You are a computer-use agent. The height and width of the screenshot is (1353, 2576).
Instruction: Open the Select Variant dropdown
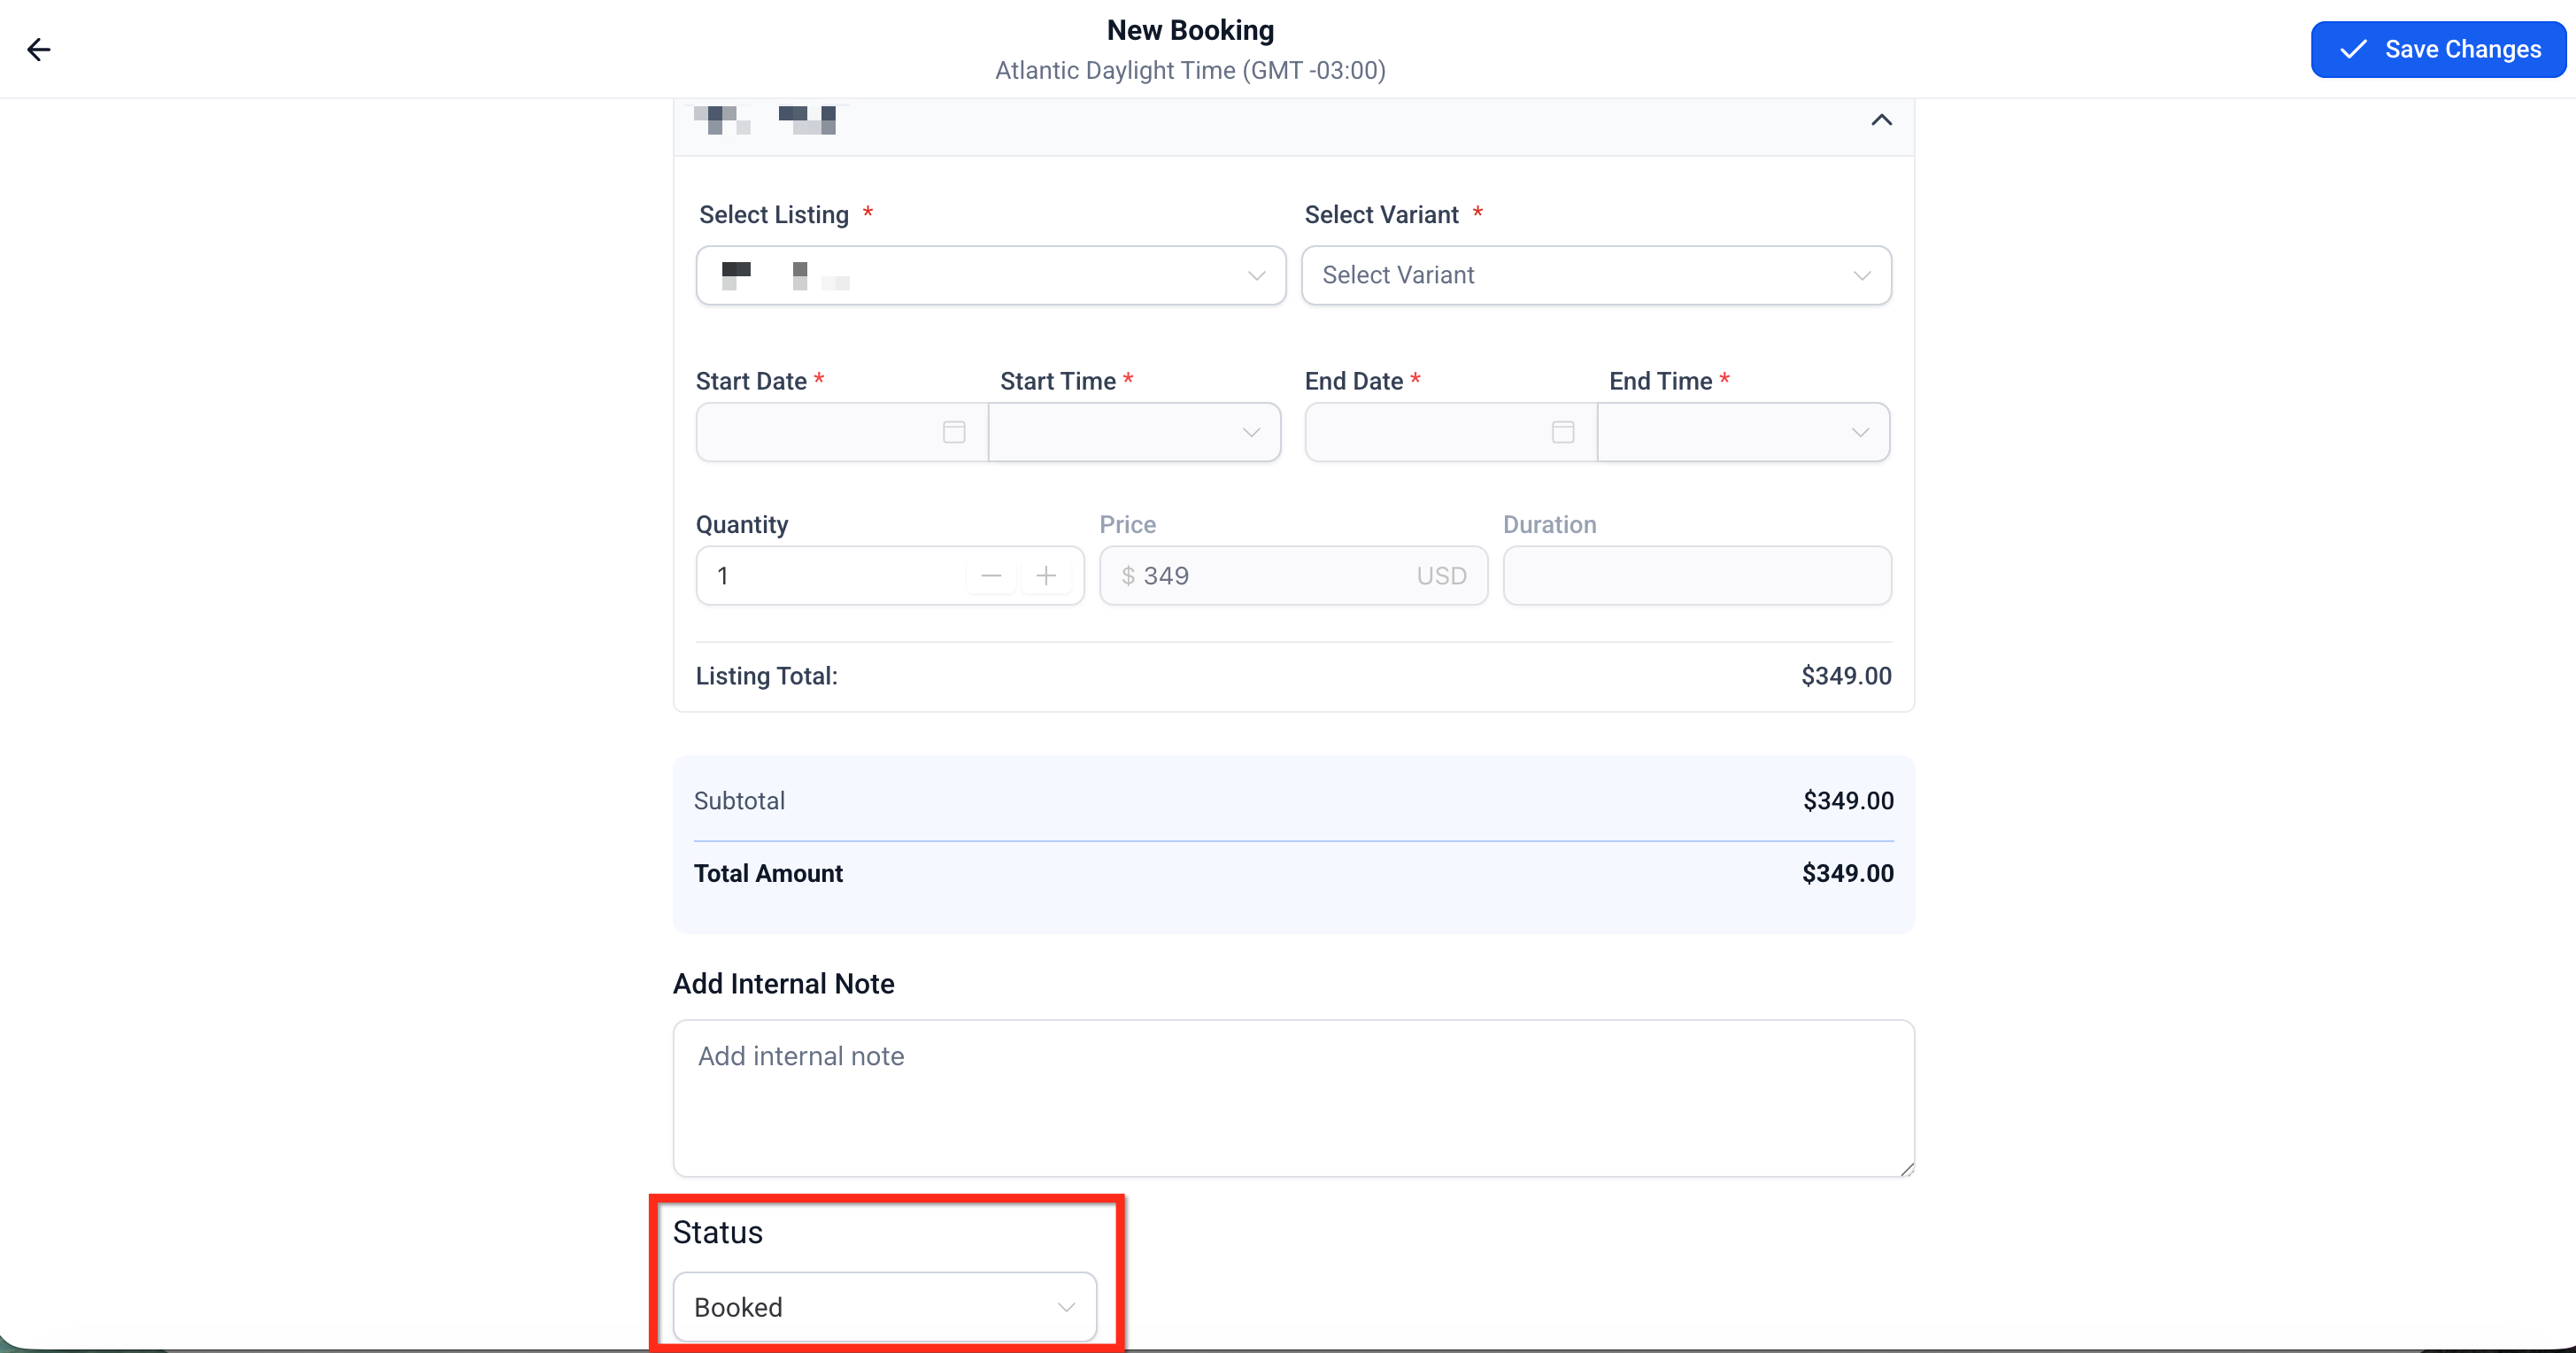point(1595,275)
